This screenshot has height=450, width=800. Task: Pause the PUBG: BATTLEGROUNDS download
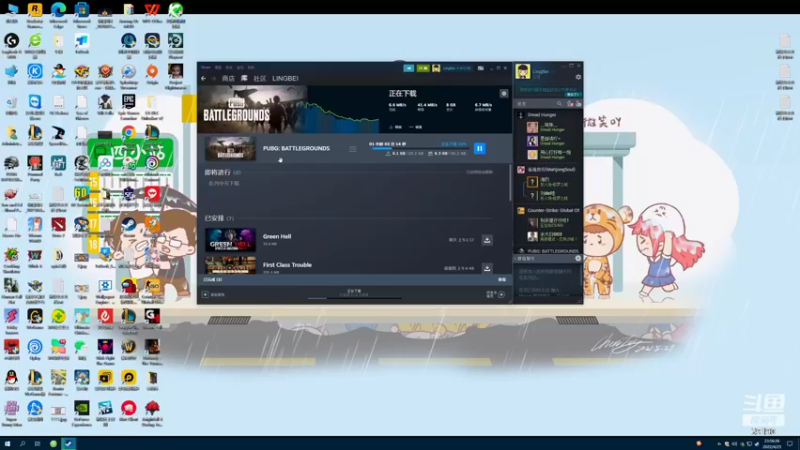click(x=480, y=148)
